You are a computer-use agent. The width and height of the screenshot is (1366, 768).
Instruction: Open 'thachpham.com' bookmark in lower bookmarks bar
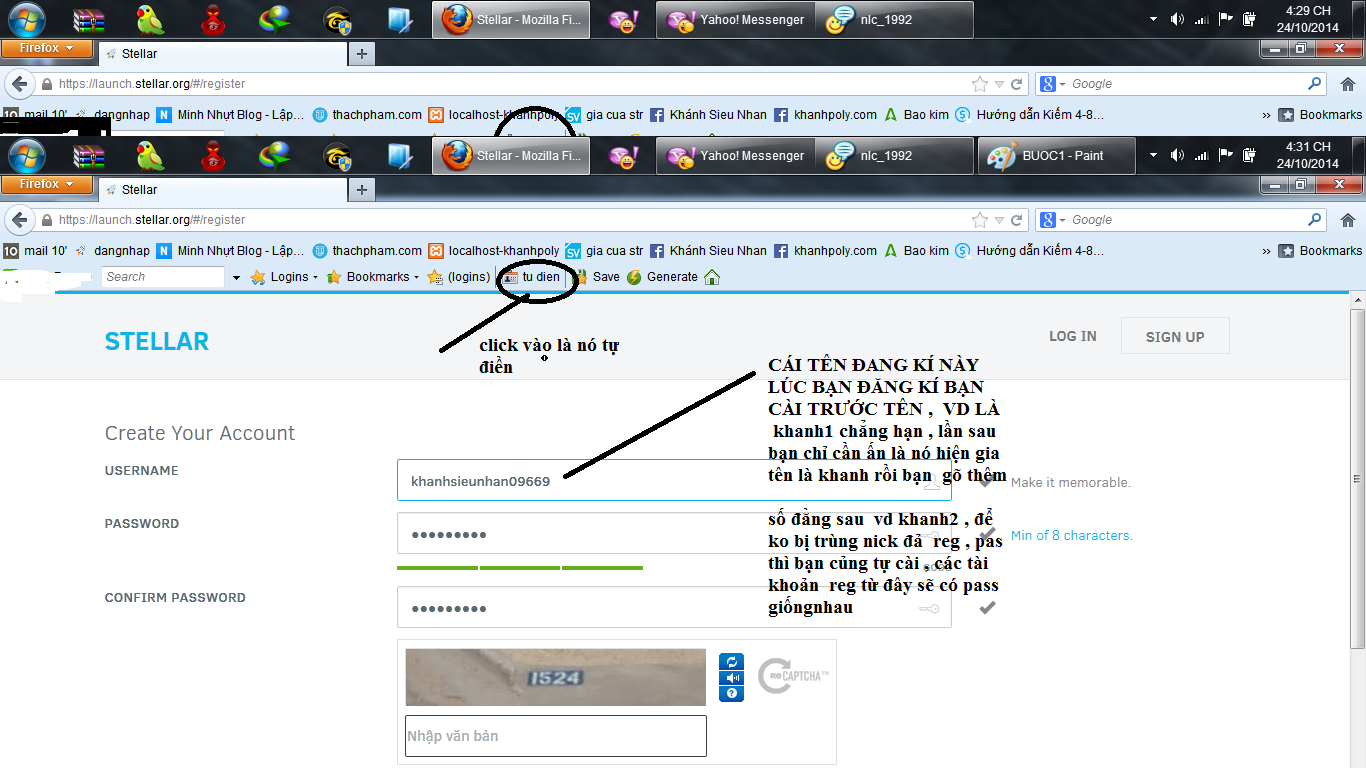(x=367, y=251)
